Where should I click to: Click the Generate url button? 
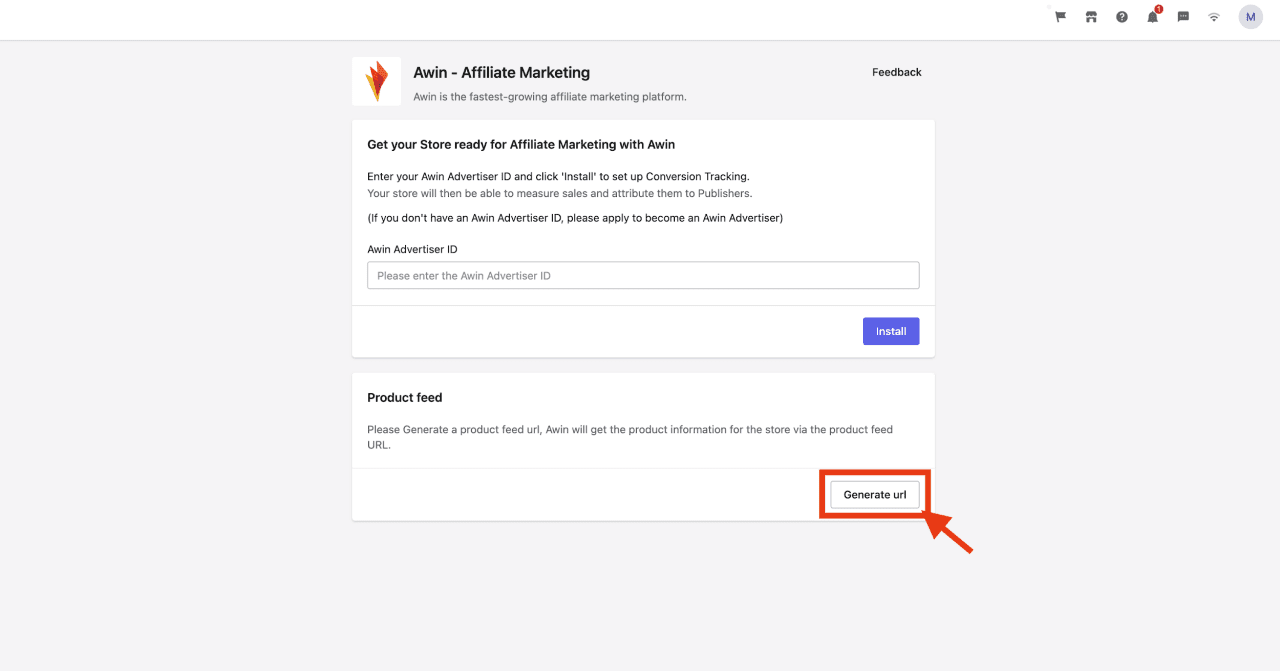(875, 495)
